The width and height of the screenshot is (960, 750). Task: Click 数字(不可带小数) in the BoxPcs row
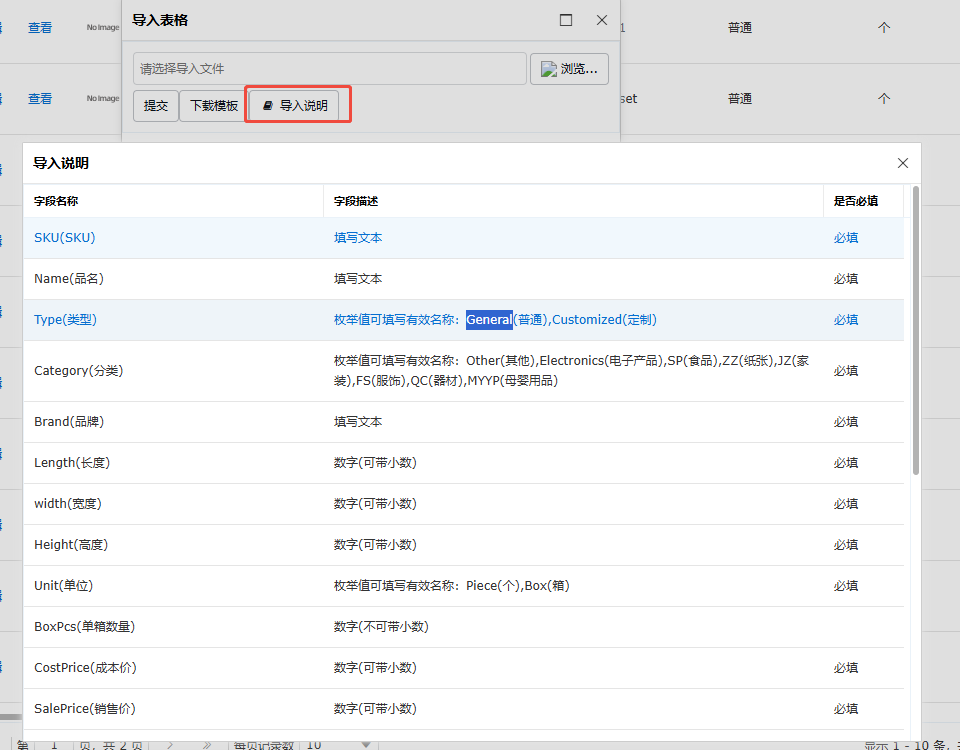point(381,627)
